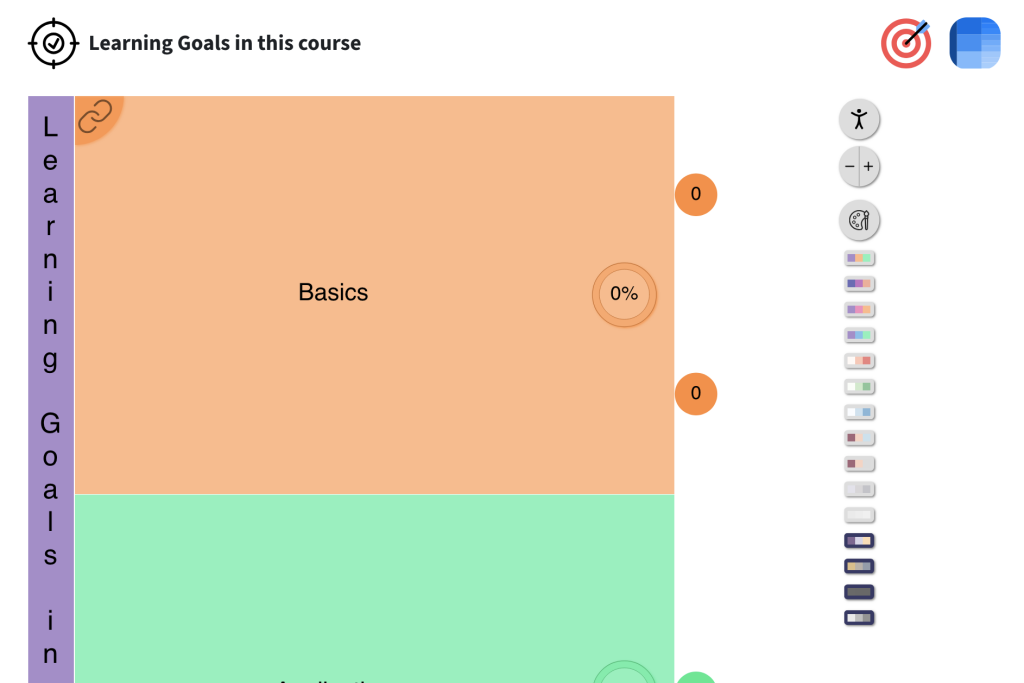Open the blue treemap view icon

(974, 43)
